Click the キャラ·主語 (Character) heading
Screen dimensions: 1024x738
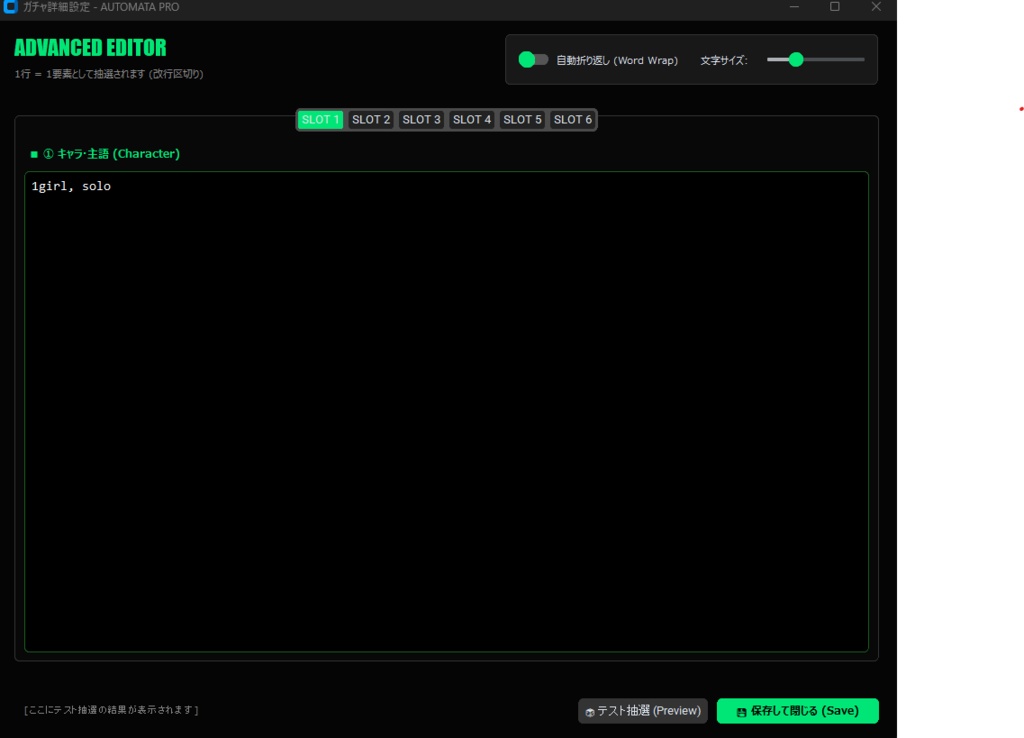[111, 154]
